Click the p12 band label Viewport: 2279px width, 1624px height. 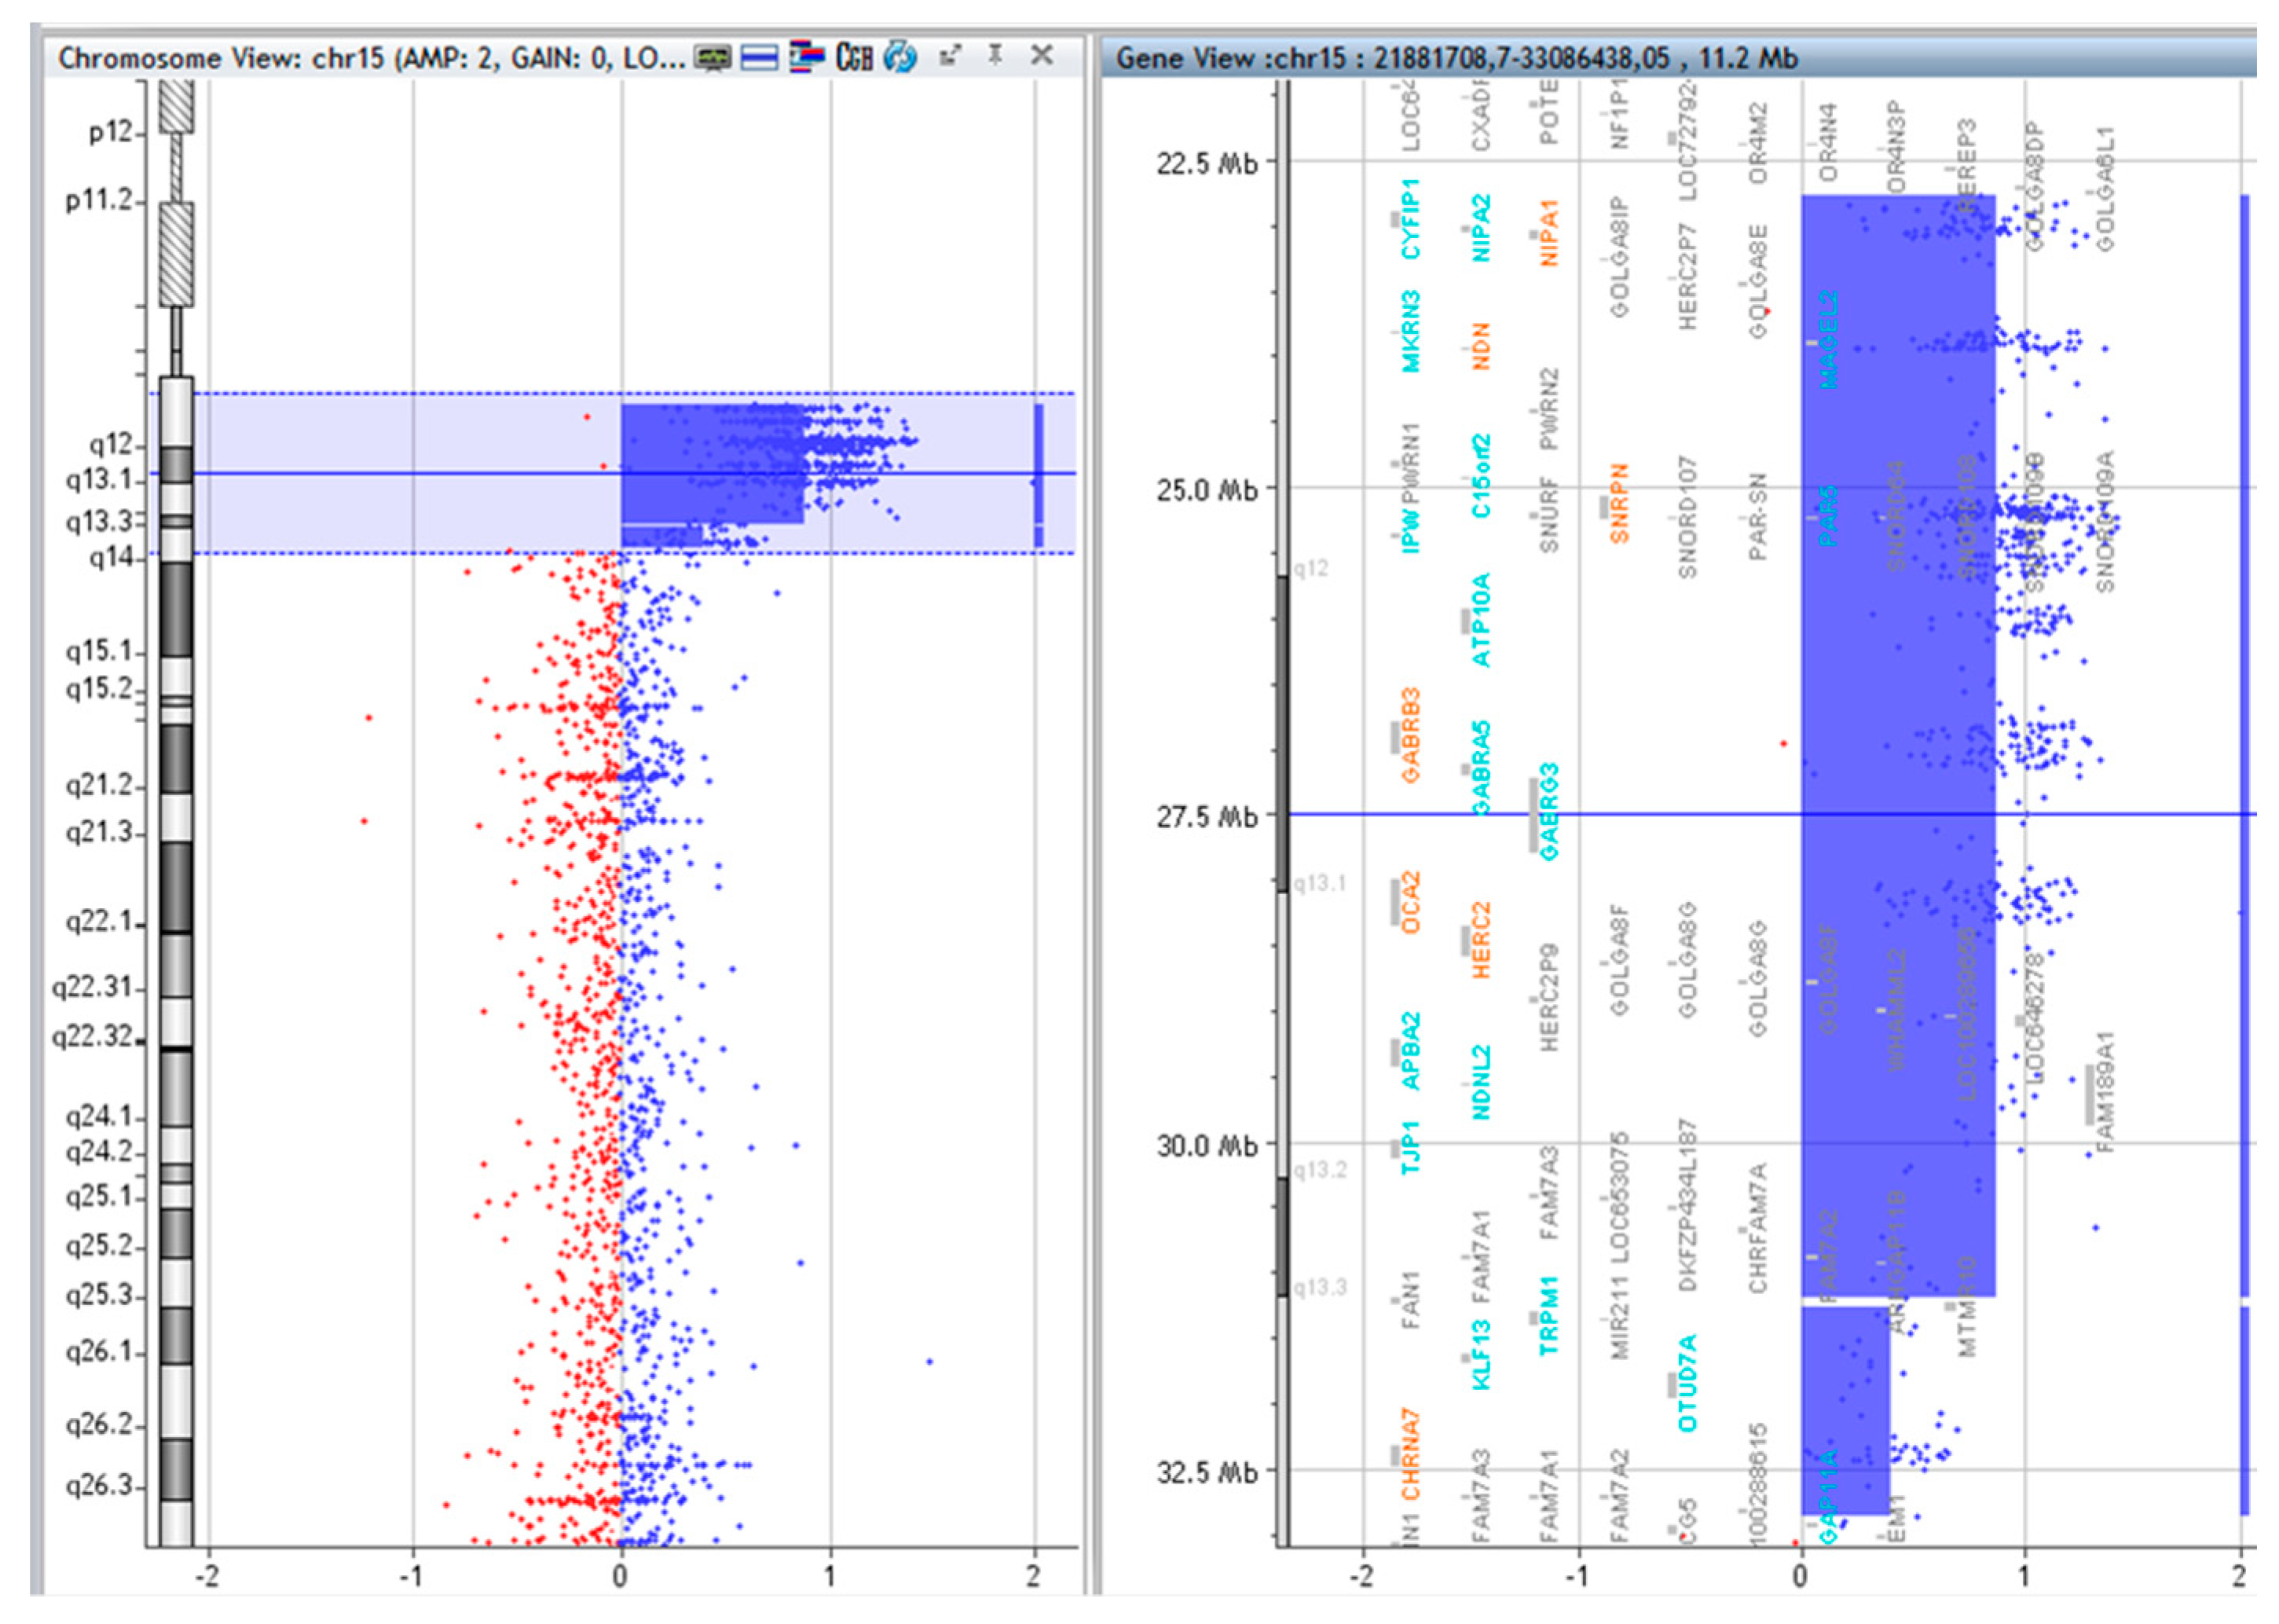click(111, 132)
